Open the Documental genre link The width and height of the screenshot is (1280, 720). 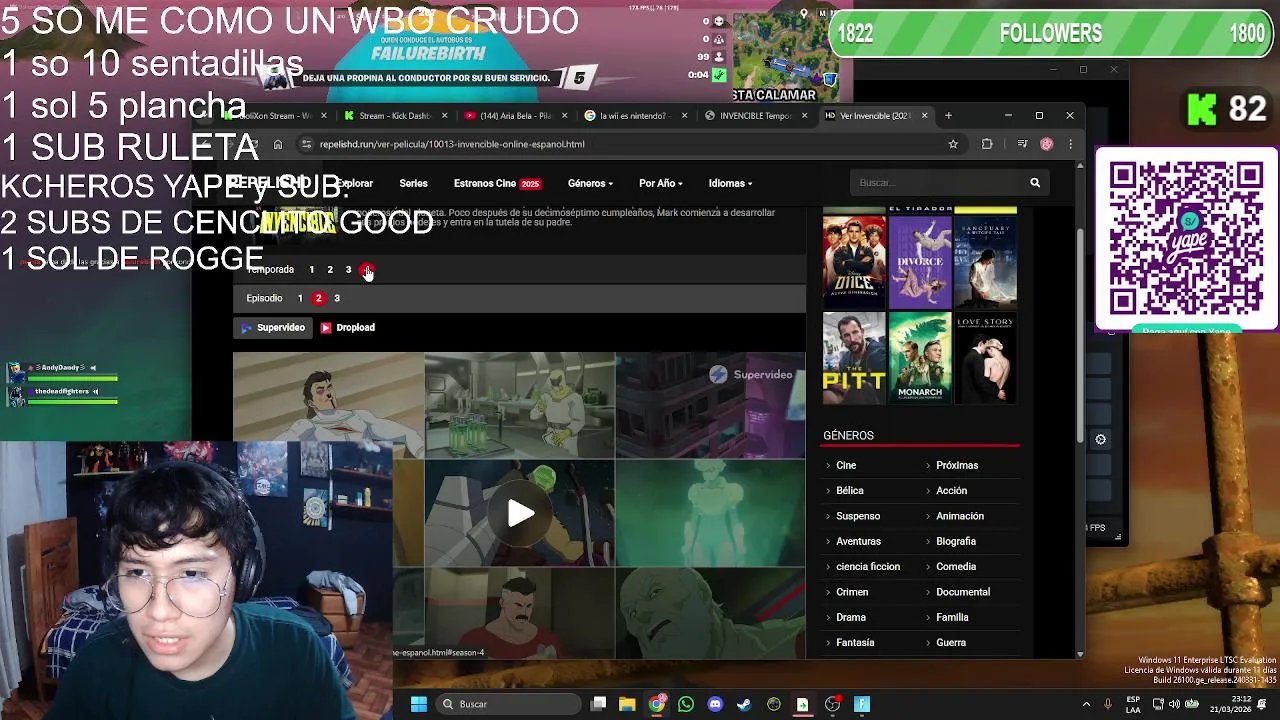(x=963, y=592)
